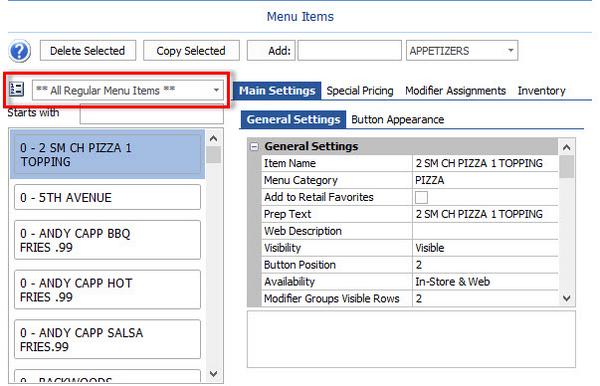Click the Item Name property label
The height and width of the screenshot is (386, 600).
pos(290,163)
